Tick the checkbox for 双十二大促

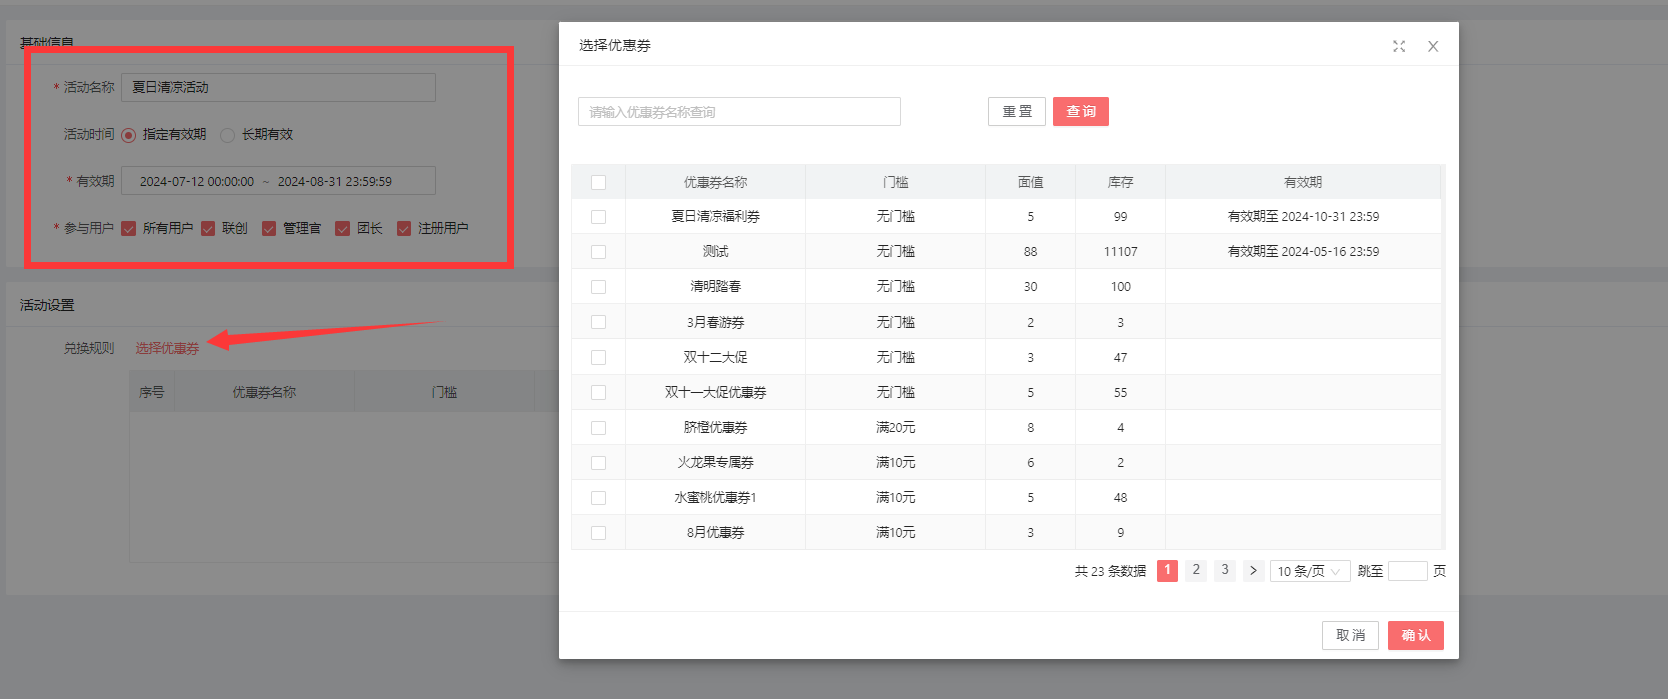(x=598, y=357)
